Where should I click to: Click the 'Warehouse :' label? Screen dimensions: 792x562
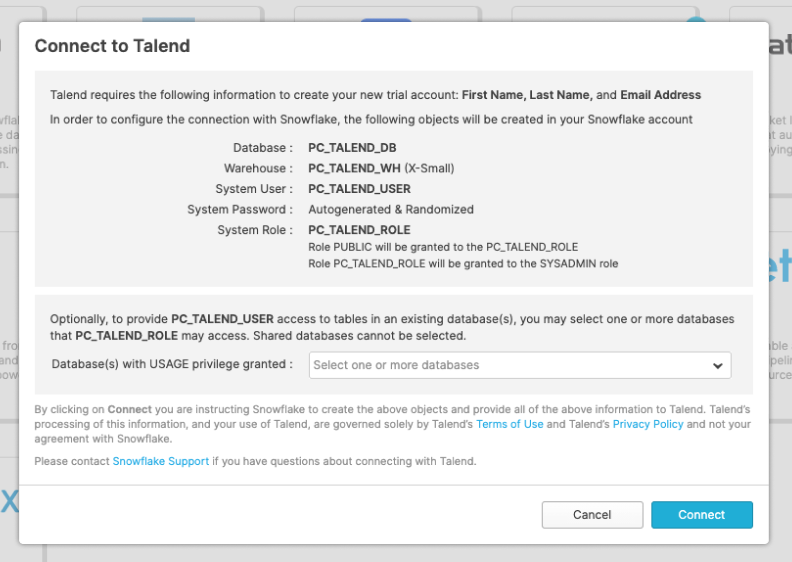pyautogui.click(x=258, y=168)
